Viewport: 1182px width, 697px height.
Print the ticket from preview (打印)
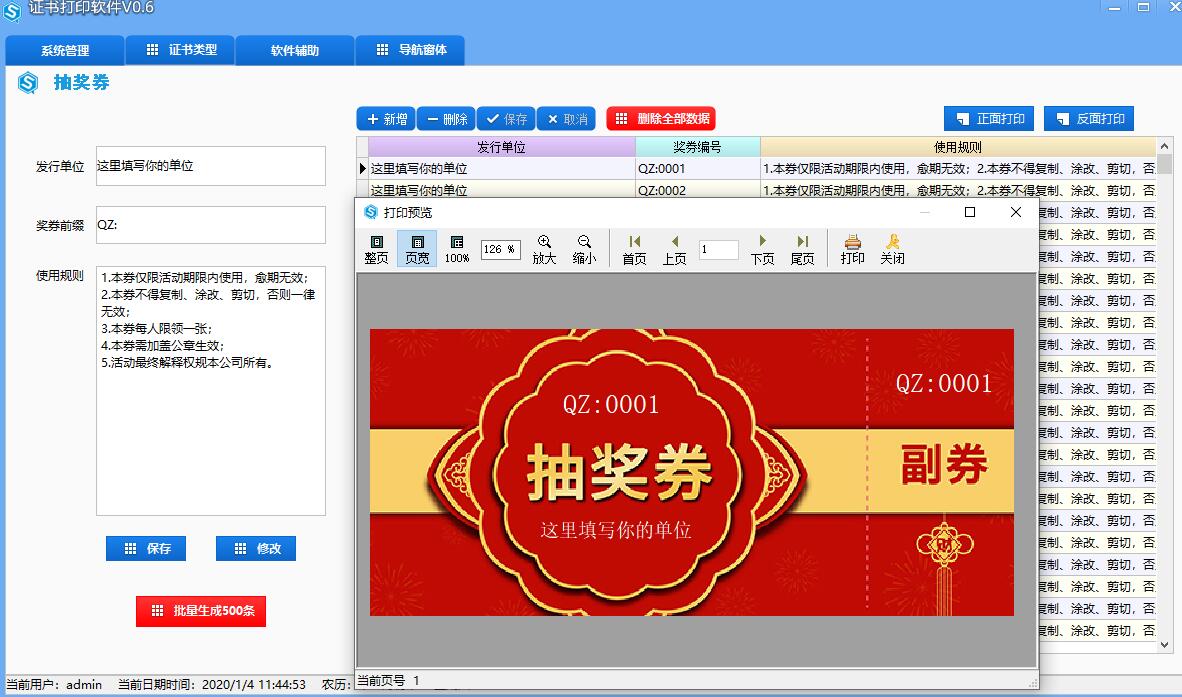[853, 249]
